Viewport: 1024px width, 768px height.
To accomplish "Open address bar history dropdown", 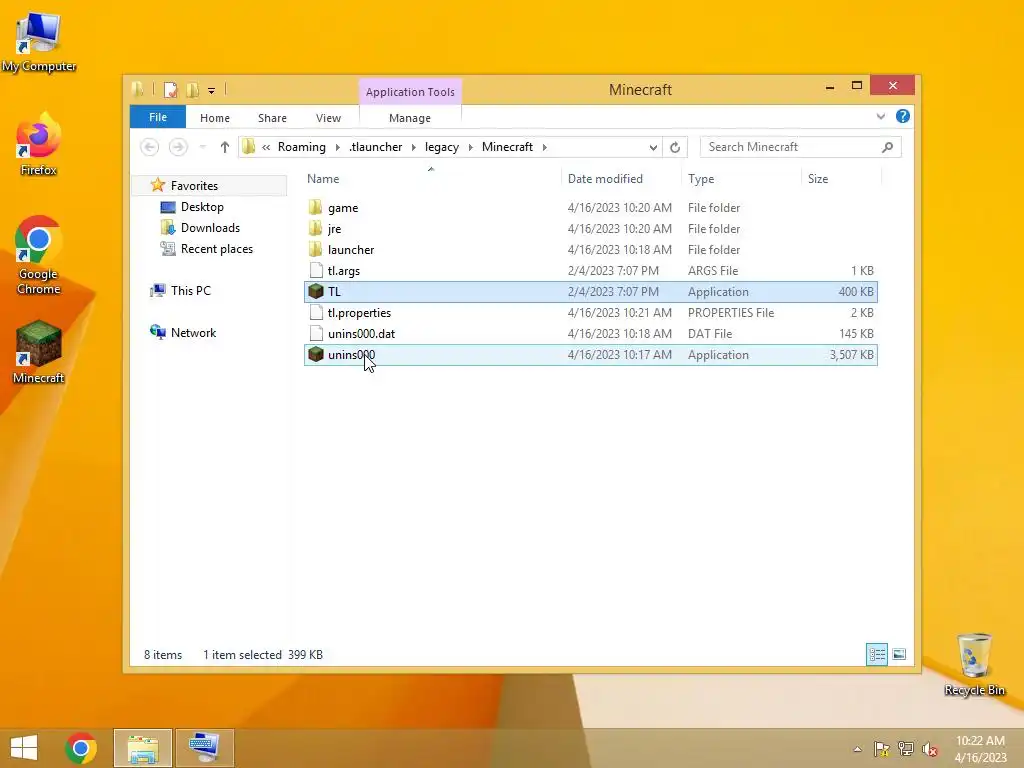I will [652, 148].
